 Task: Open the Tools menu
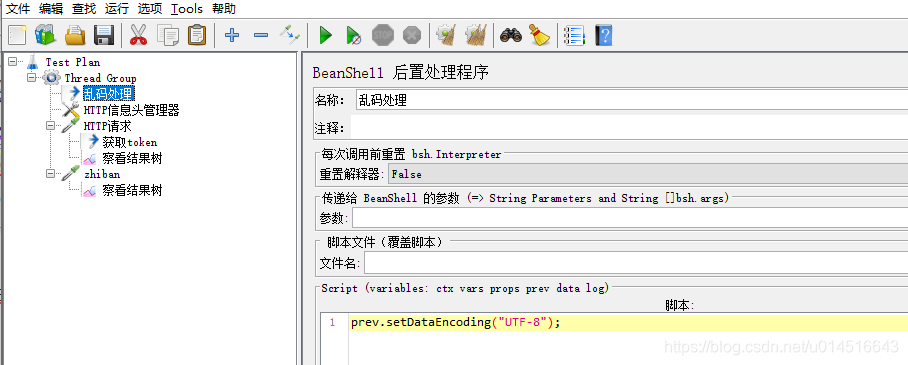pos(187,9)
